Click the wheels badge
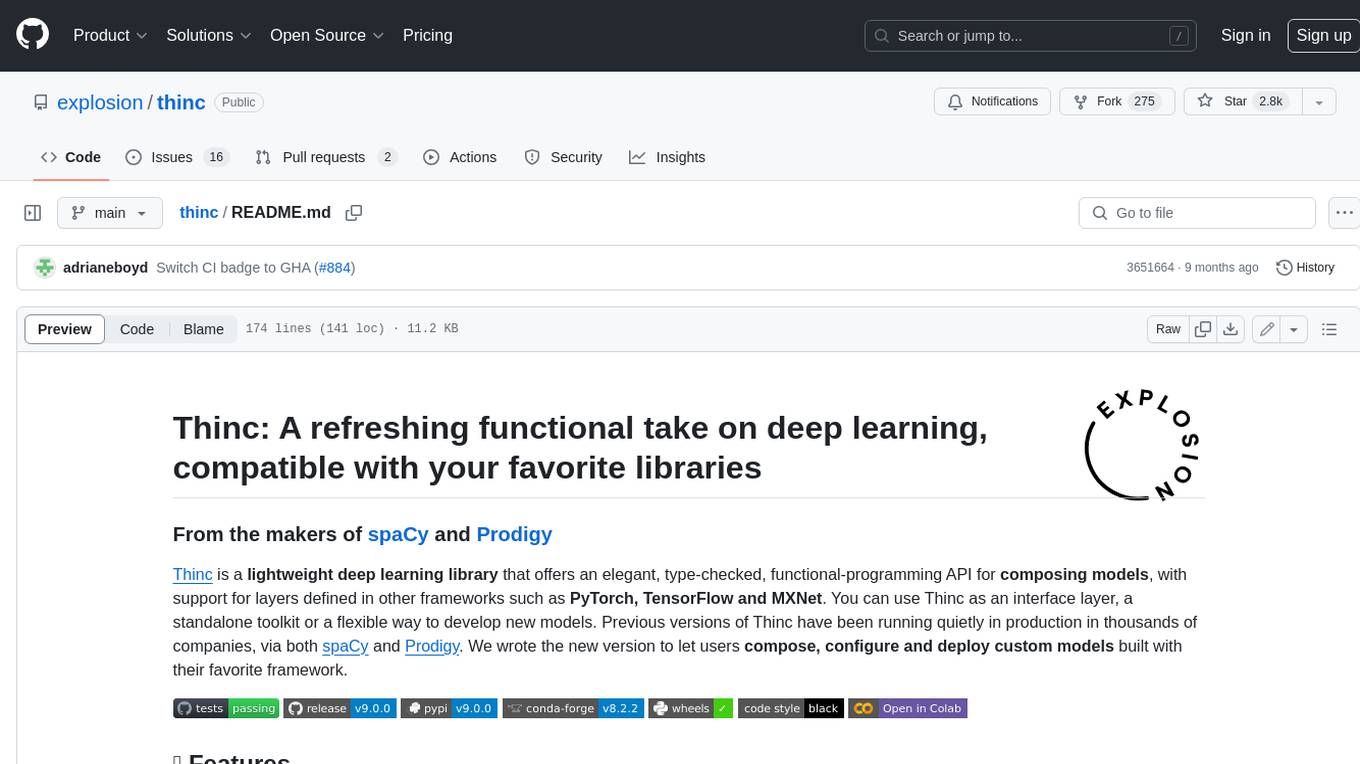This screenshot has width=1360, height=764. (x=691, y=708)
